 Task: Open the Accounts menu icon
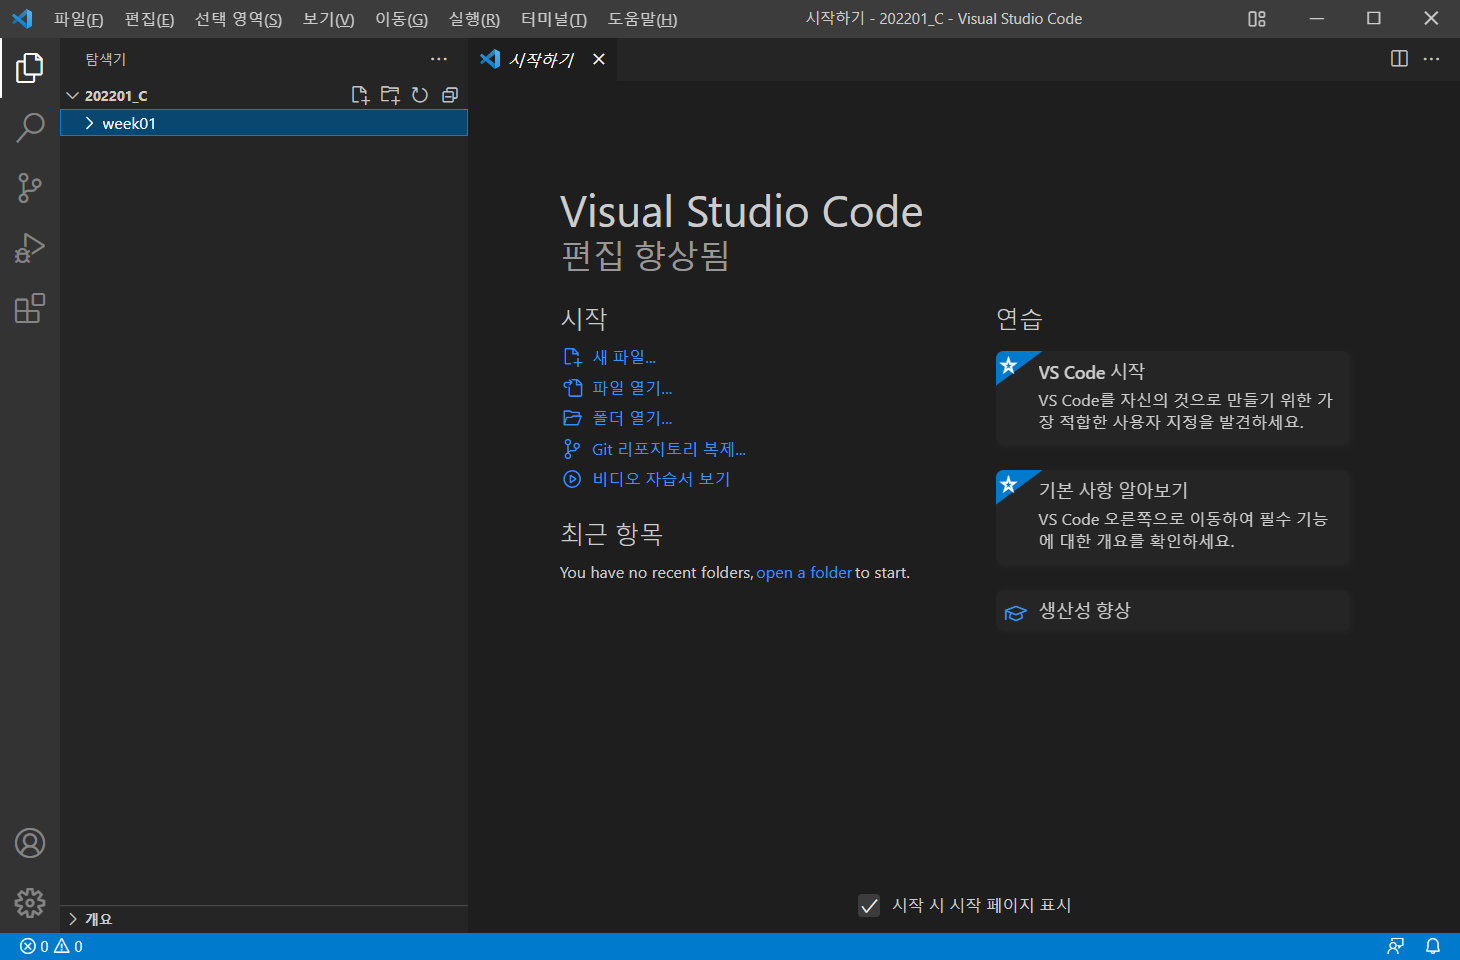pos(30,843)
